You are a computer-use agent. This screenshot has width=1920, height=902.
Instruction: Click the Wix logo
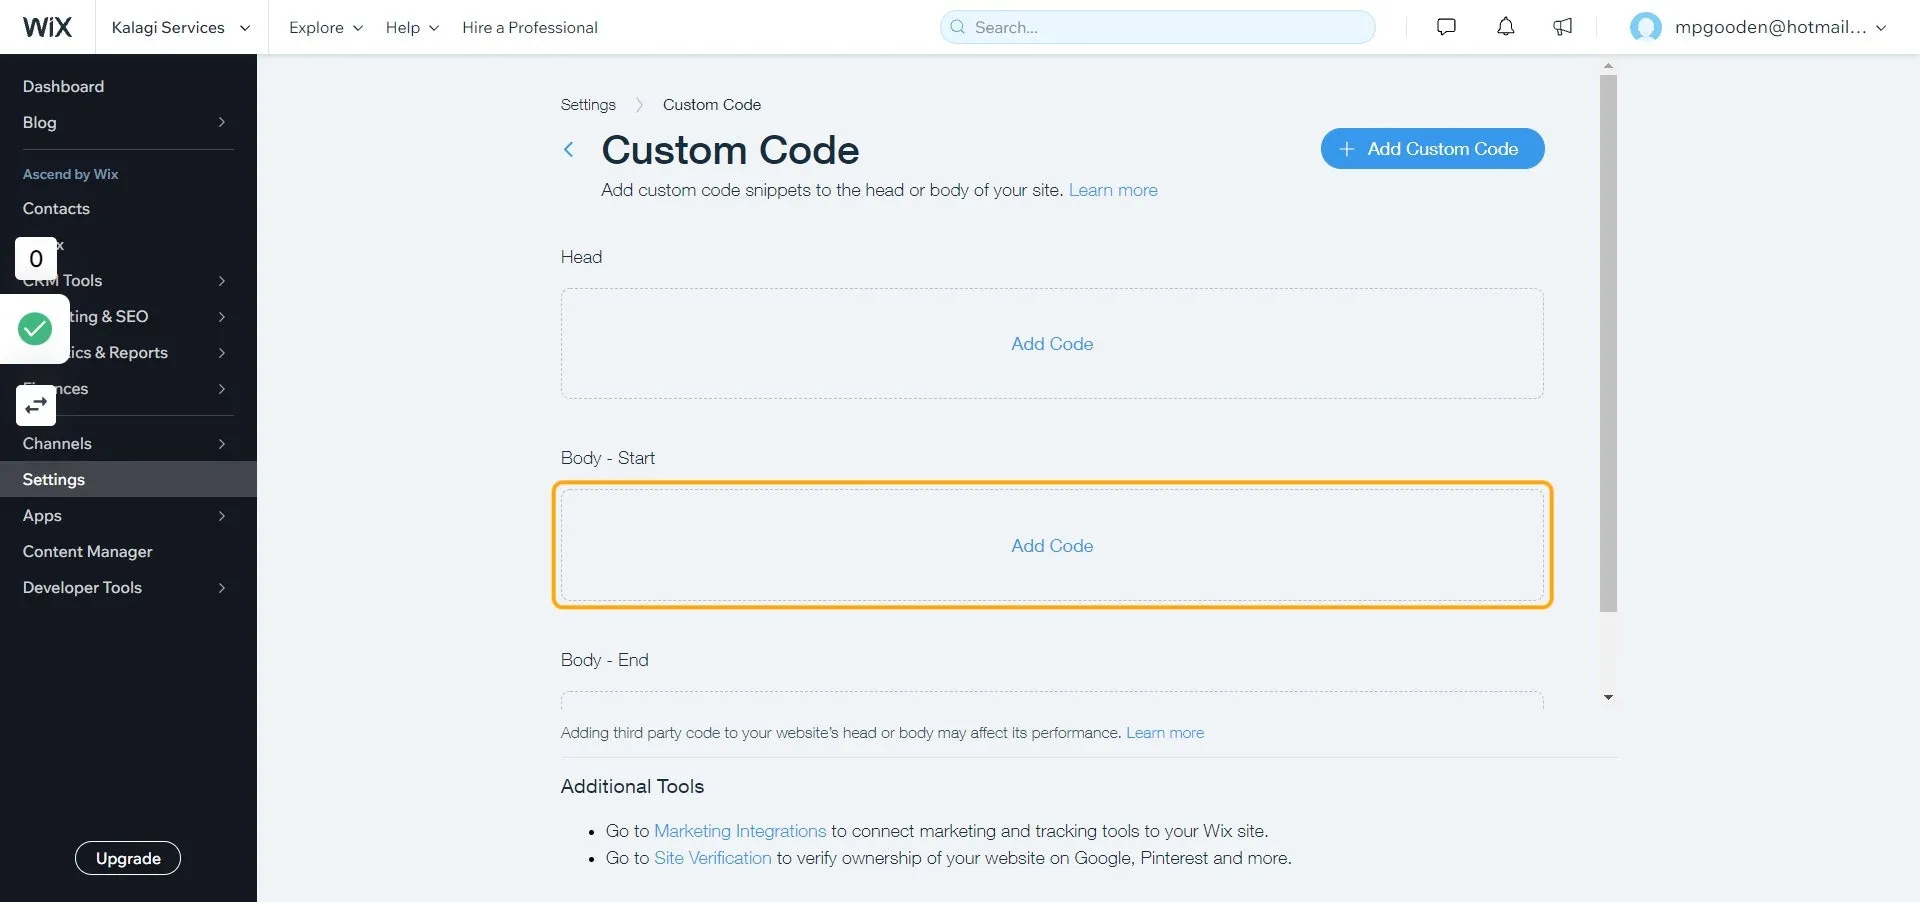pyautogui.click(x=47, y=27)
